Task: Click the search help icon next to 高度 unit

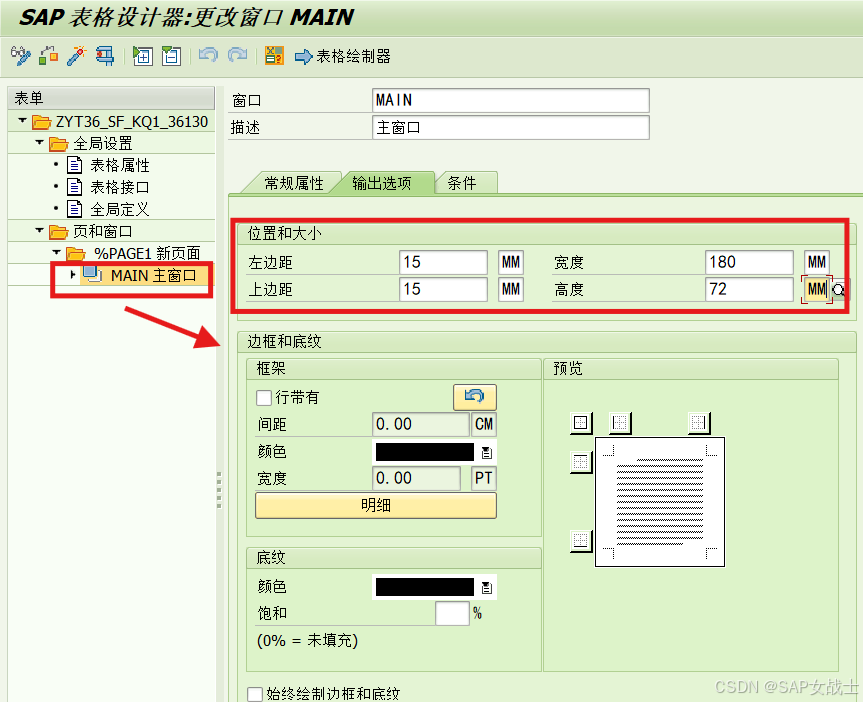Action: coord(839,290)
